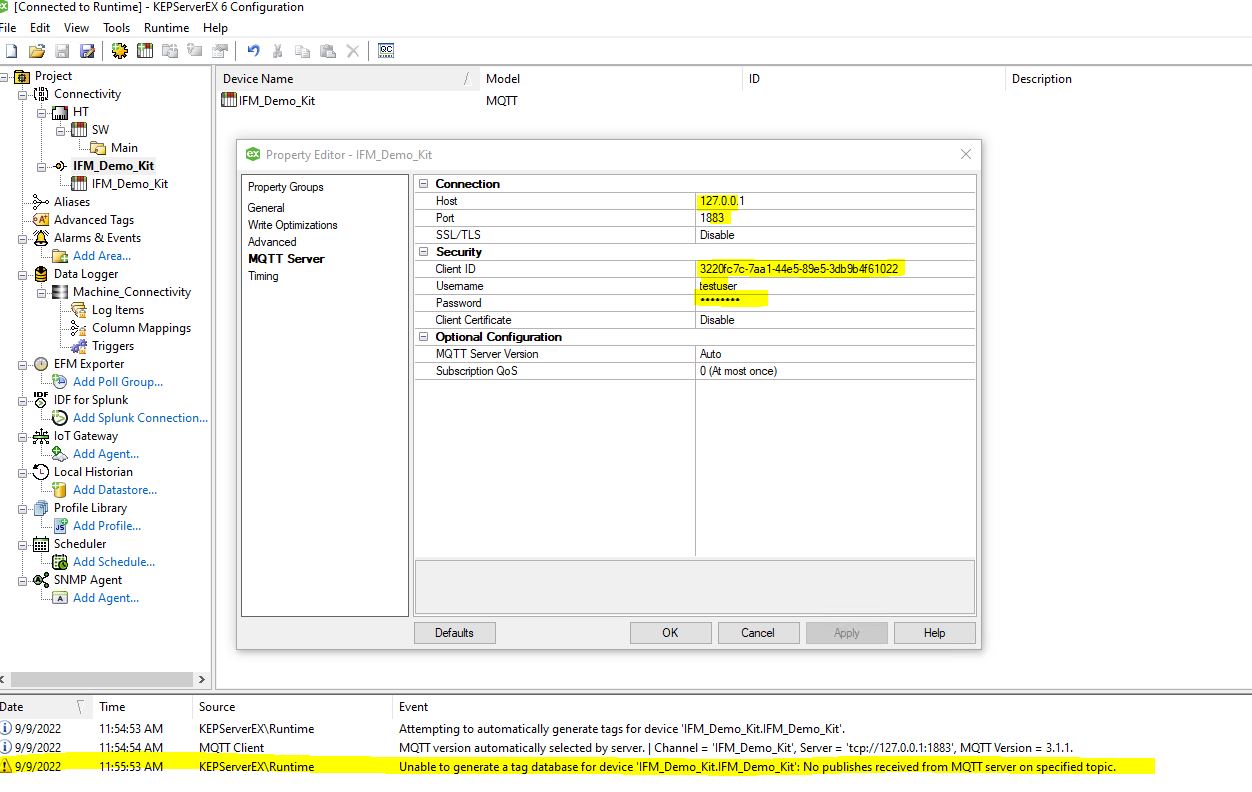
Task: Click the Password value field
Action: 835,303
